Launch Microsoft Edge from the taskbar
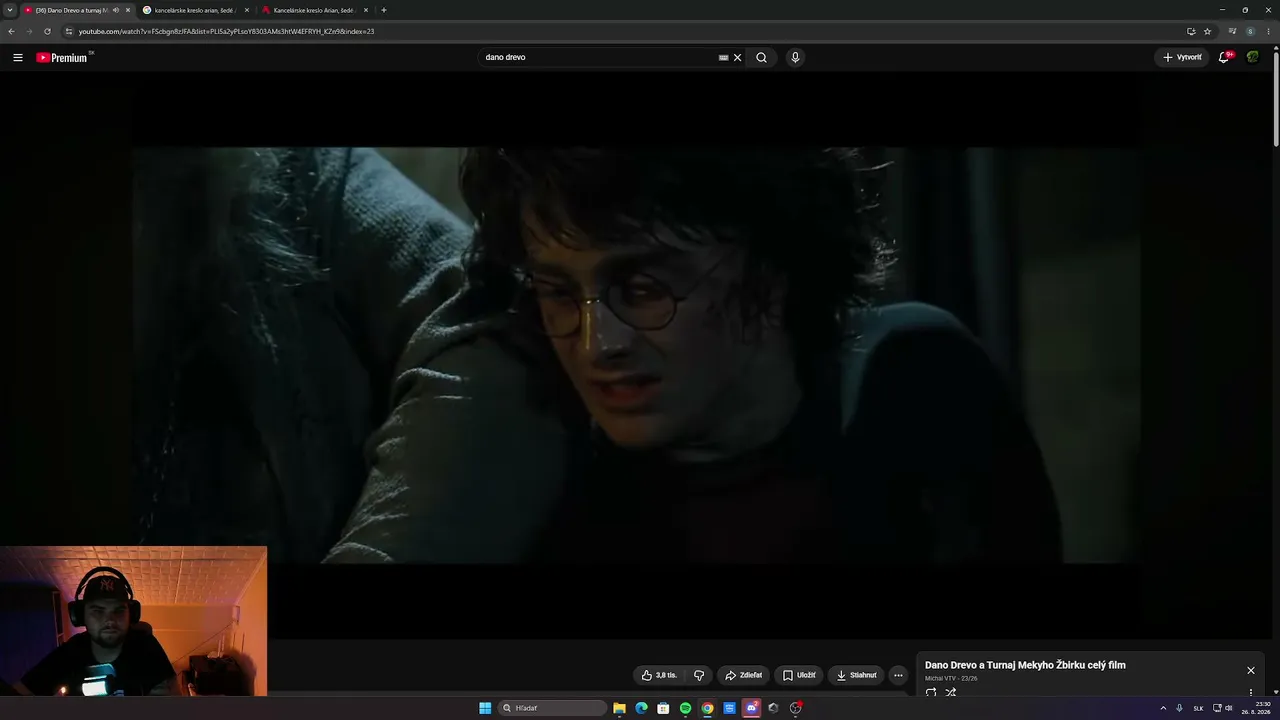This screenshot has width=1280, height=720. [x=641, y=708]
